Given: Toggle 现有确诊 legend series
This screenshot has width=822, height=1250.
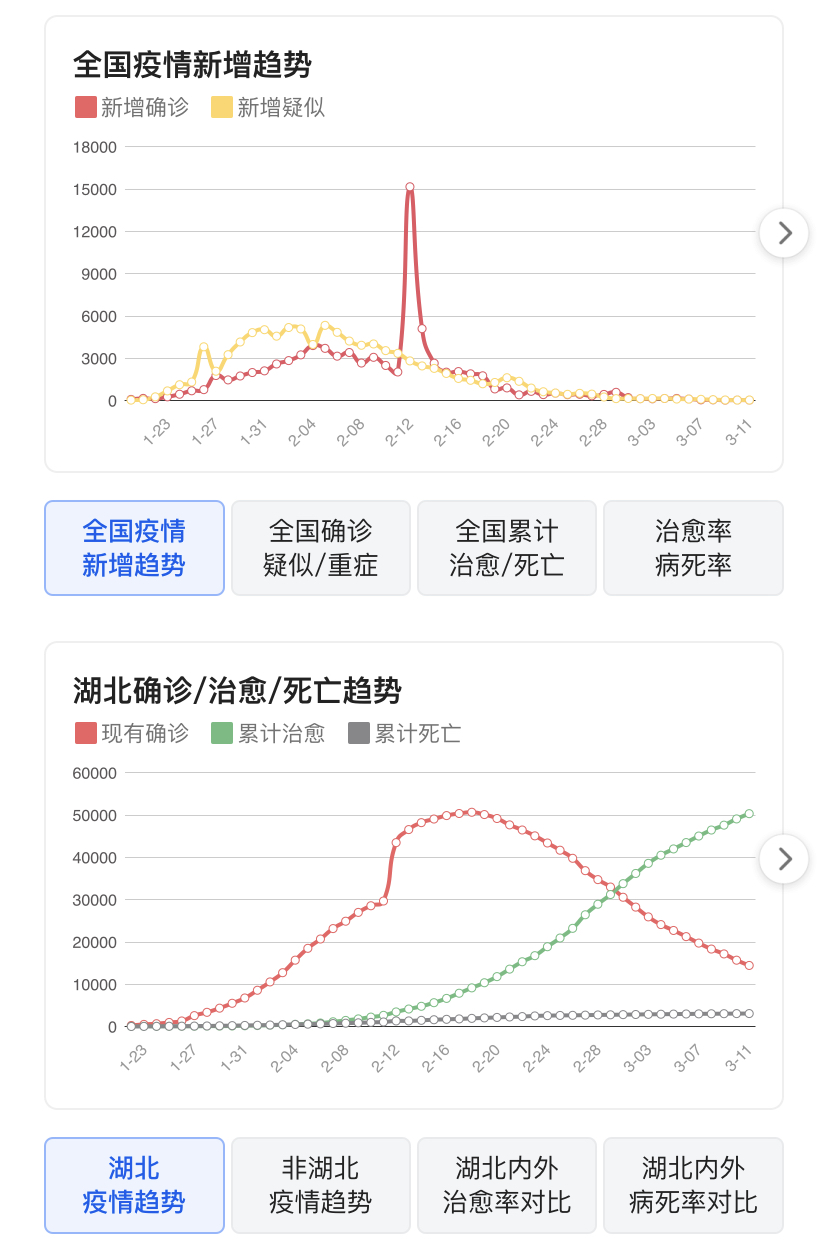Looking at the screenshot, I should click(132, 733).
